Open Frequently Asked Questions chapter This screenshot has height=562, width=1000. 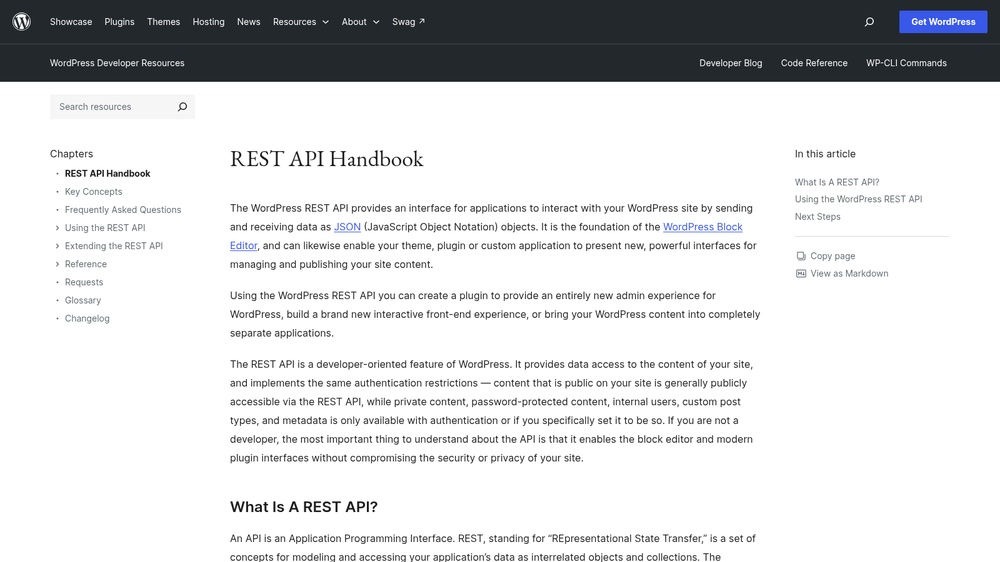[122, 210]
